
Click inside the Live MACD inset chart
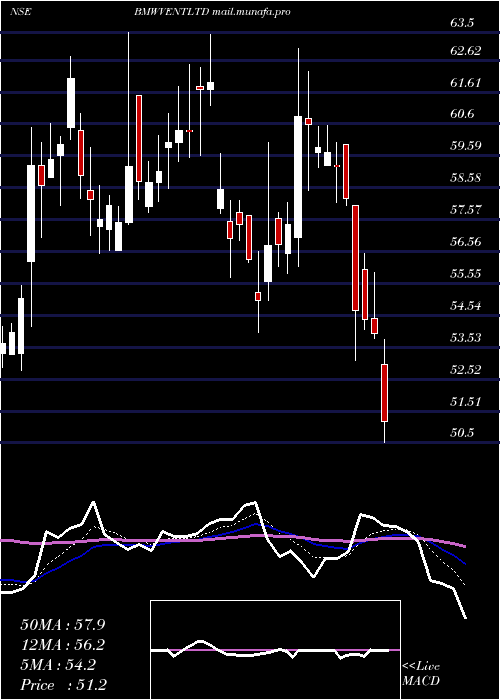pos(275,650)
